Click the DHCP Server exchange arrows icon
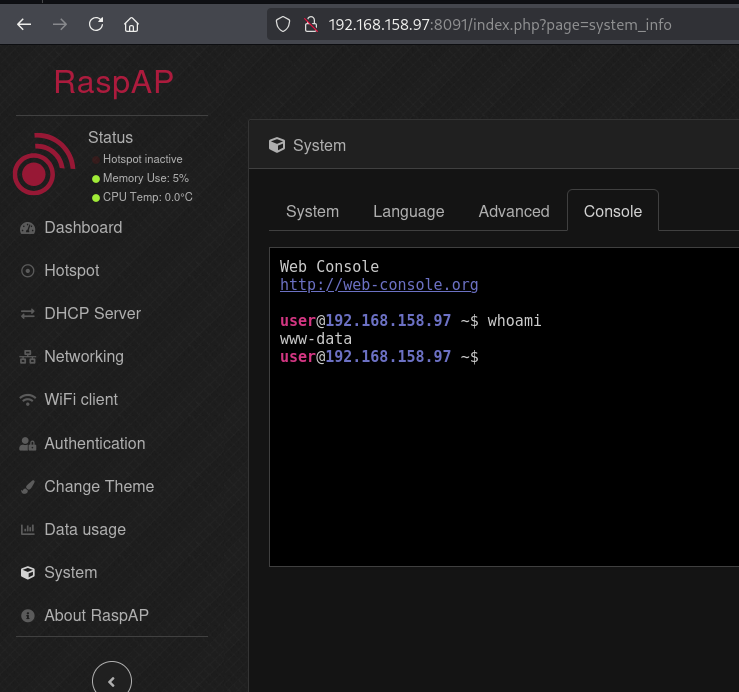 pyautogui.click(x=27, y=314)
